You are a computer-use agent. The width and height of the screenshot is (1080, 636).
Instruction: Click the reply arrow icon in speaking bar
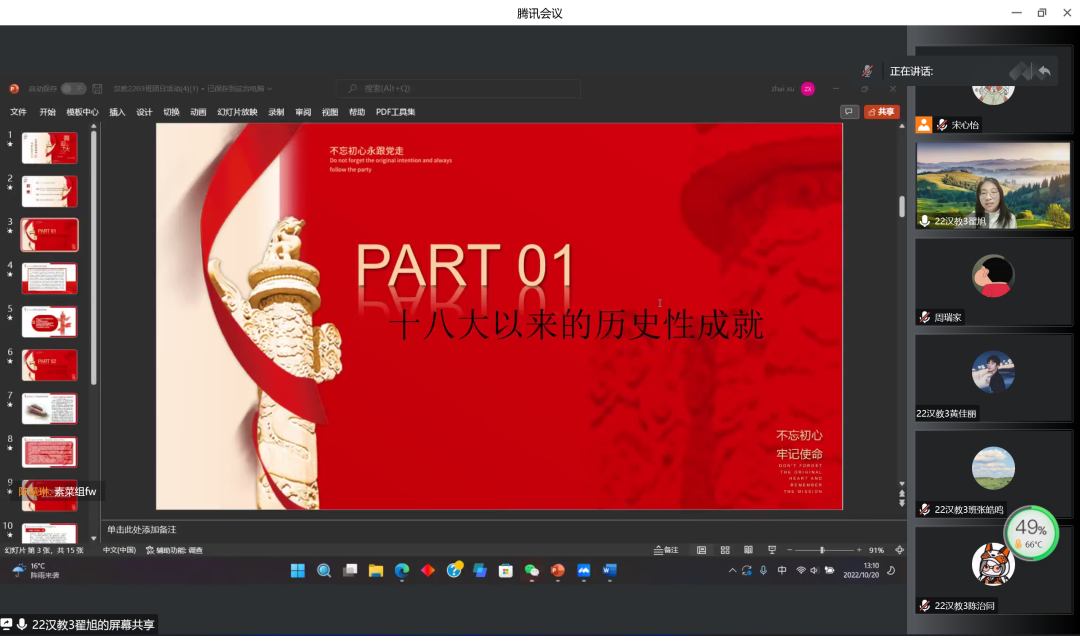click(1044, 71)
